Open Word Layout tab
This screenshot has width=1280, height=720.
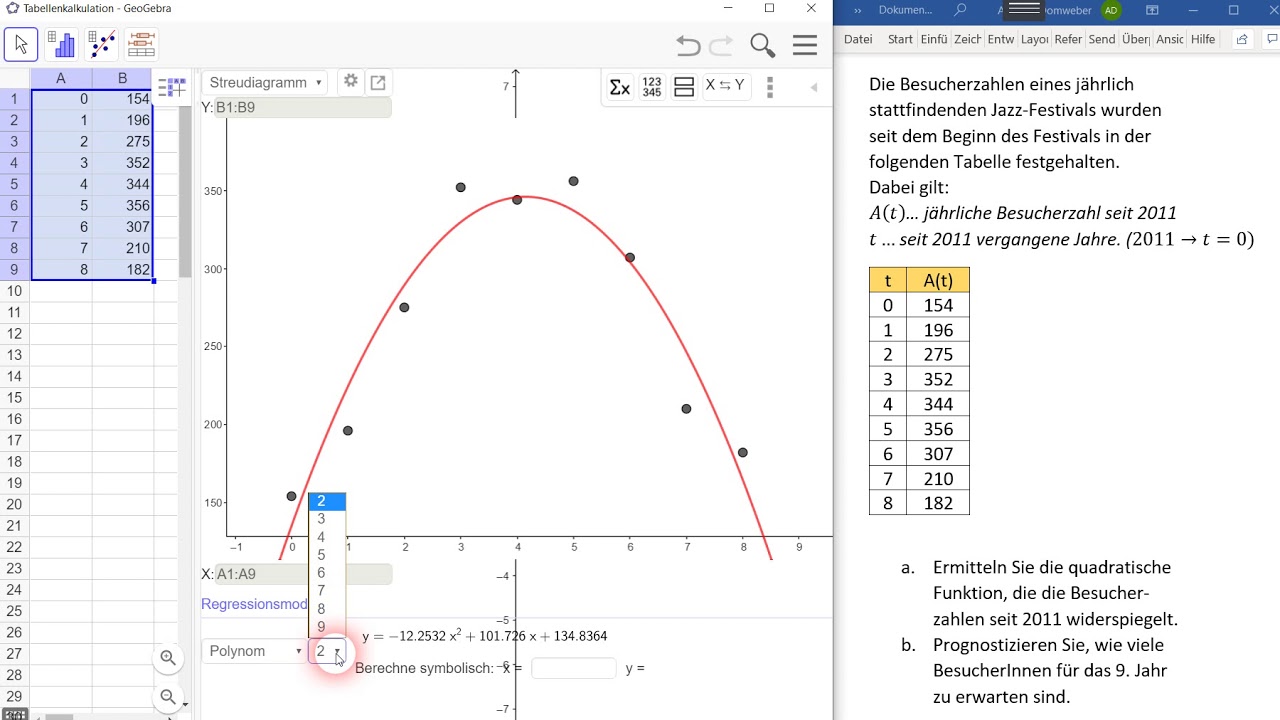click(1035, 39)
